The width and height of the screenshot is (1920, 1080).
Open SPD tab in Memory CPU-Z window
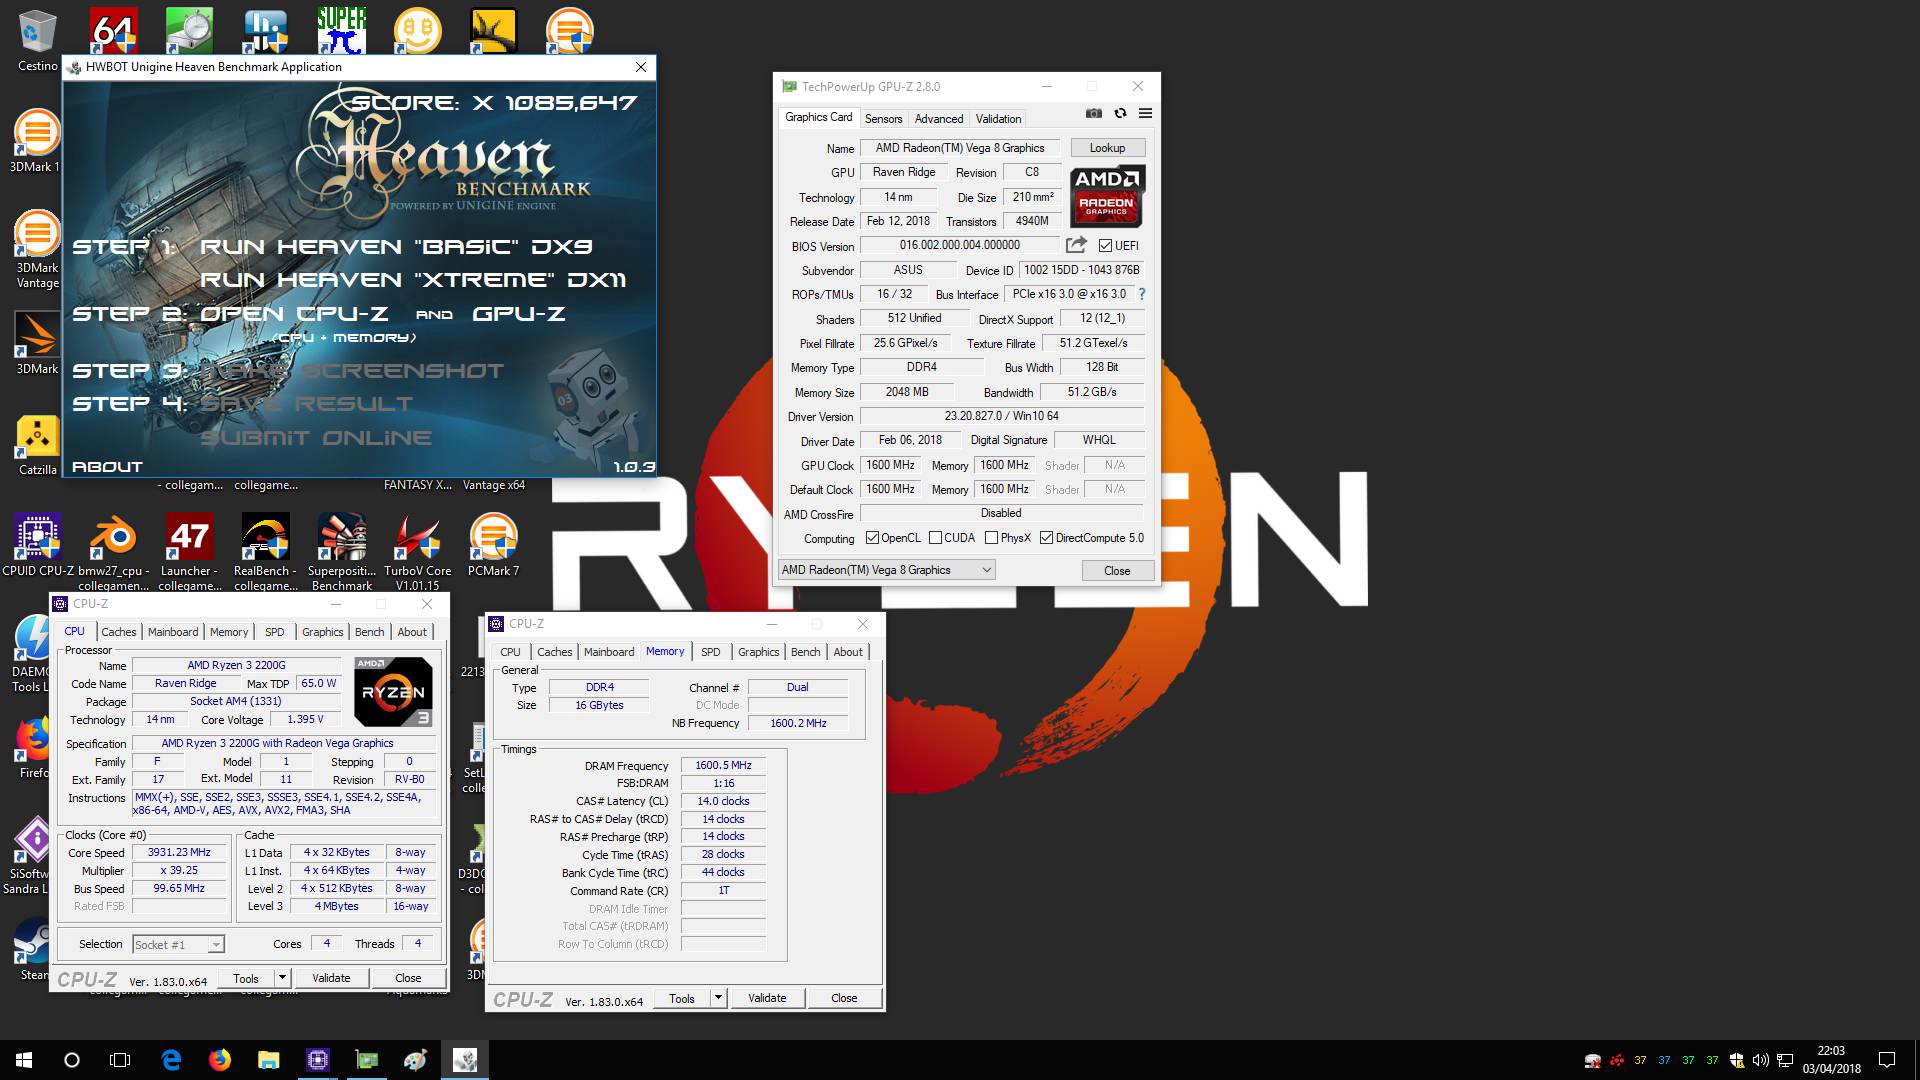pyautogui.click(x=710, y=652)
